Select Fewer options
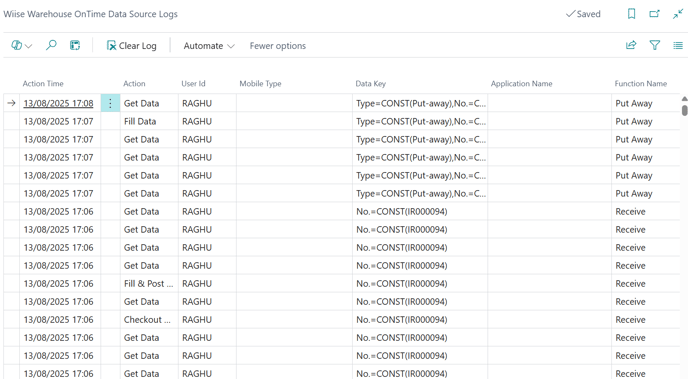The image size is (688, 379). pos(278,46)
